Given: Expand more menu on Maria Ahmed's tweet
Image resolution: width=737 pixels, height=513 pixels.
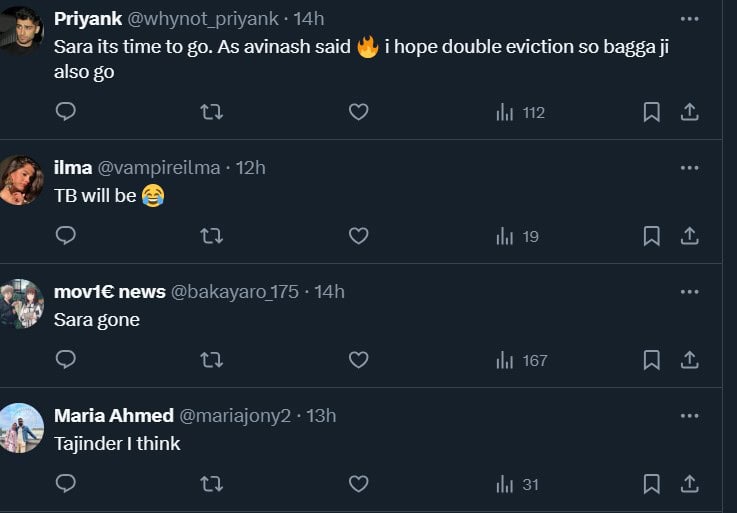Looking at the screenshot, I should tap(689, 415).
